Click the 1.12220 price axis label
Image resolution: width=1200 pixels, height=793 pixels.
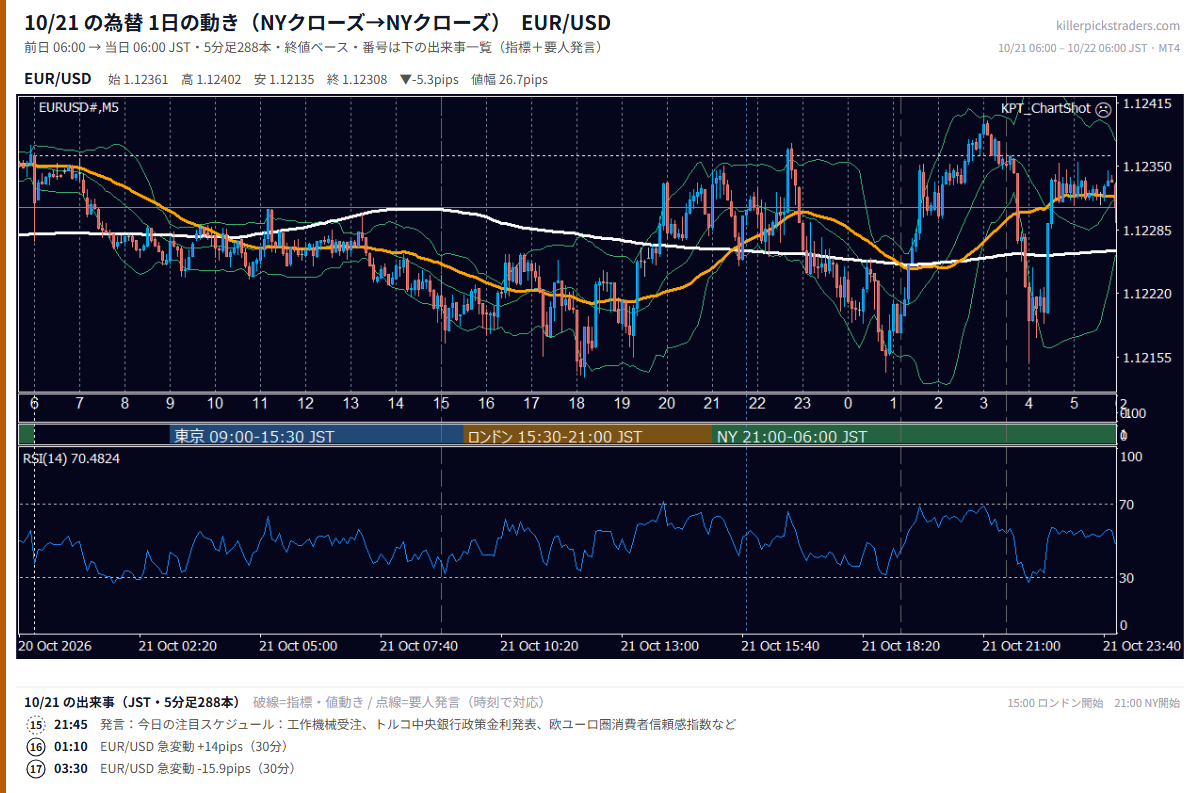(1147, 294)
